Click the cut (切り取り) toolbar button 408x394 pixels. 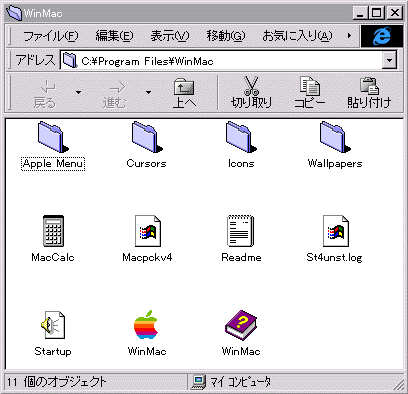click(x=251, y=92)
